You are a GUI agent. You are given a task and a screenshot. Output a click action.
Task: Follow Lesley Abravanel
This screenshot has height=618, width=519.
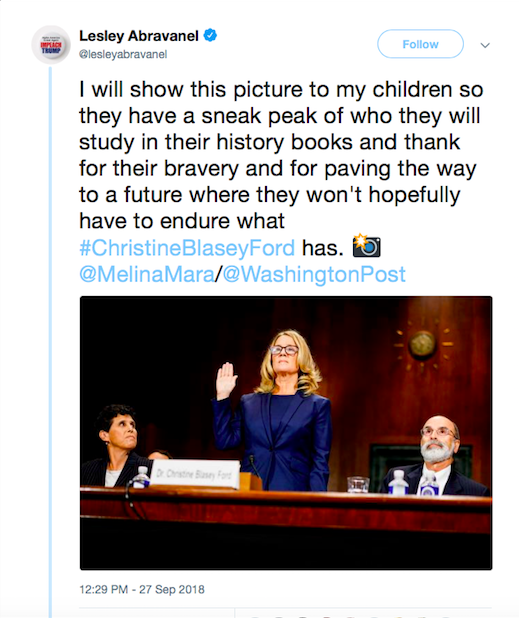[x=420, y=44]
